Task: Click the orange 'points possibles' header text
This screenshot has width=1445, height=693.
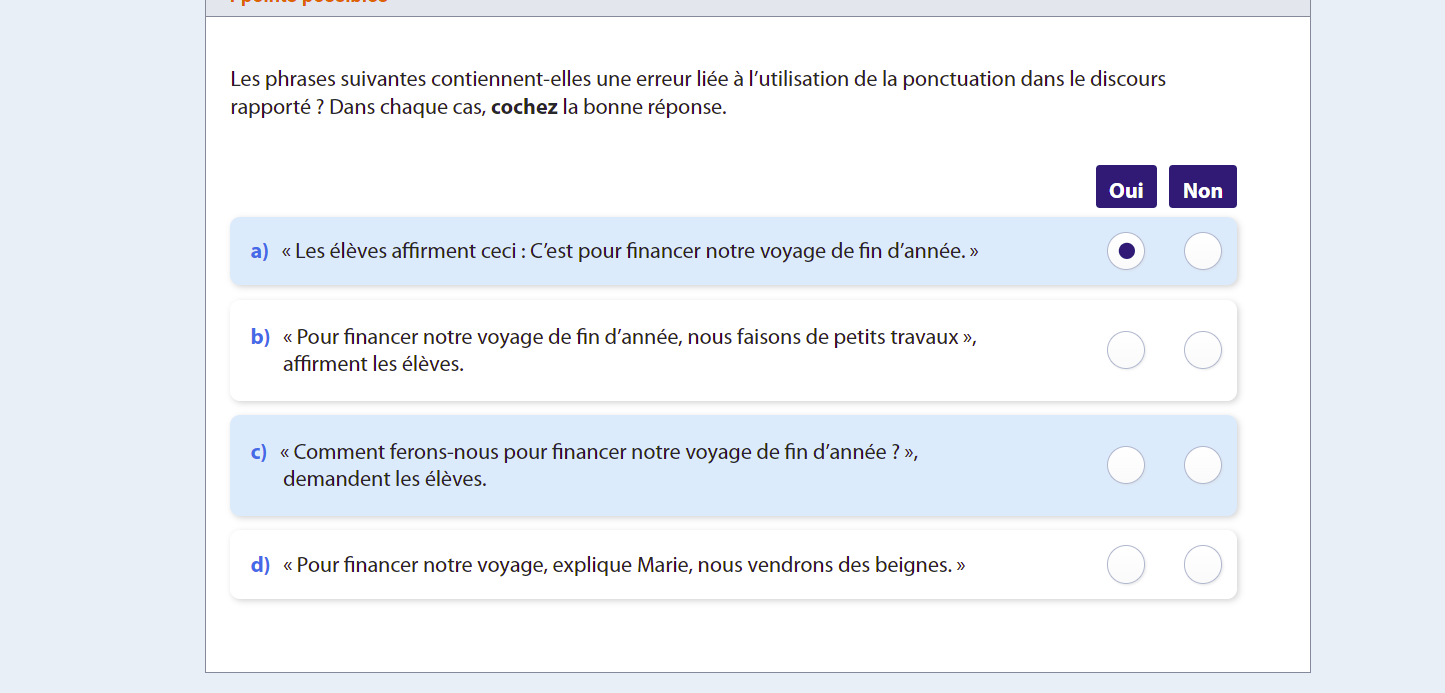Action: tap(309, 2)
